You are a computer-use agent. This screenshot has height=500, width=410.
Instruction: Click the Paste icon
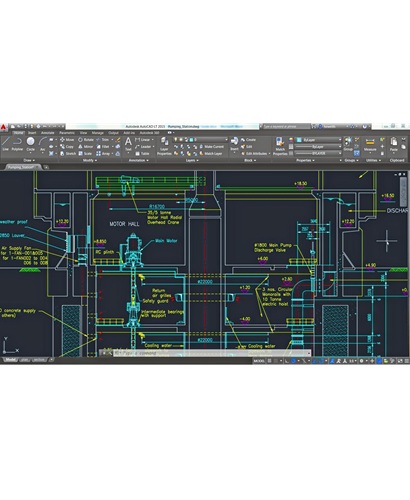click(x=394, y=144)
